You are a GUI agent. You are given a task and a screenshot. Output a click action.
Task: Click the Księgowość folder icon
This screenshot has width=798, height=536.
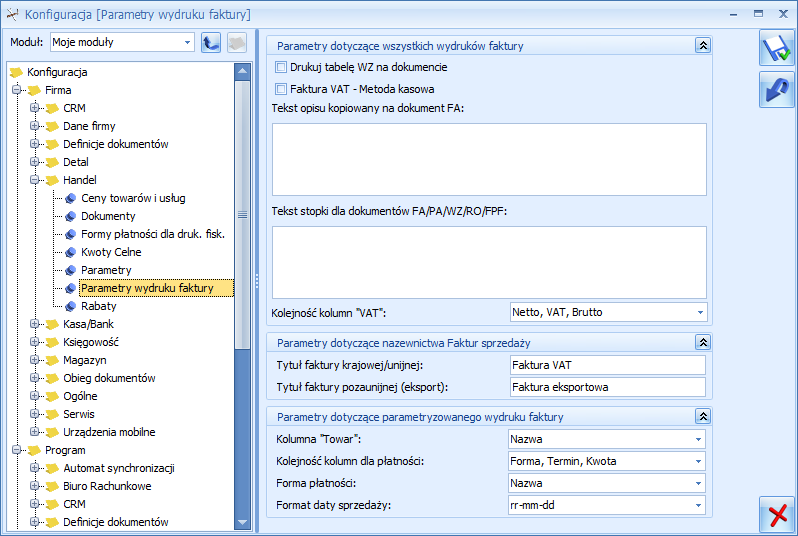tap(52, 342)
